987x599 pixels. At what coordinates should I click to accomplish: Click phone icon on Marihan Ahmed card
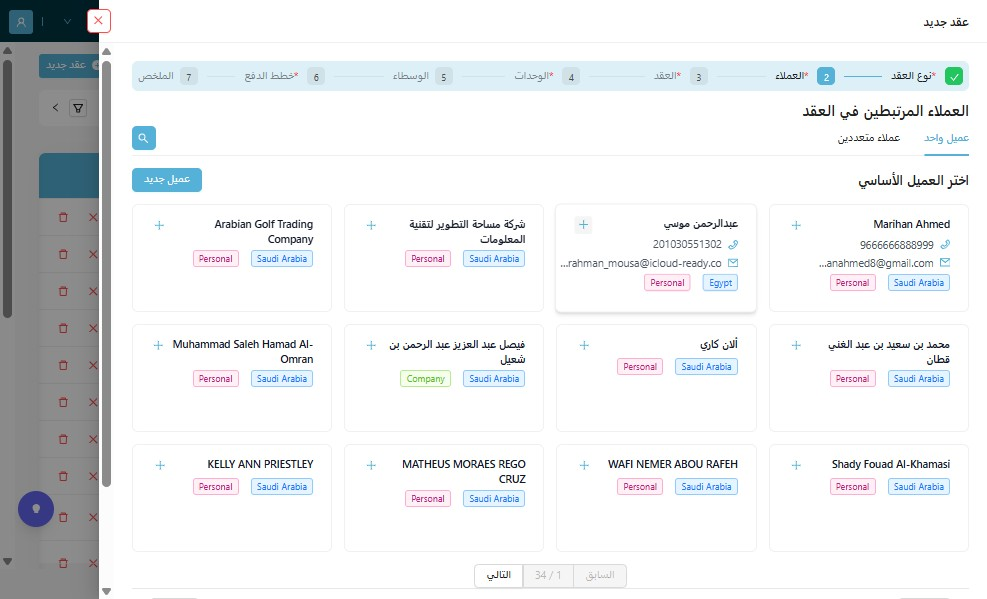coord(945,244)
